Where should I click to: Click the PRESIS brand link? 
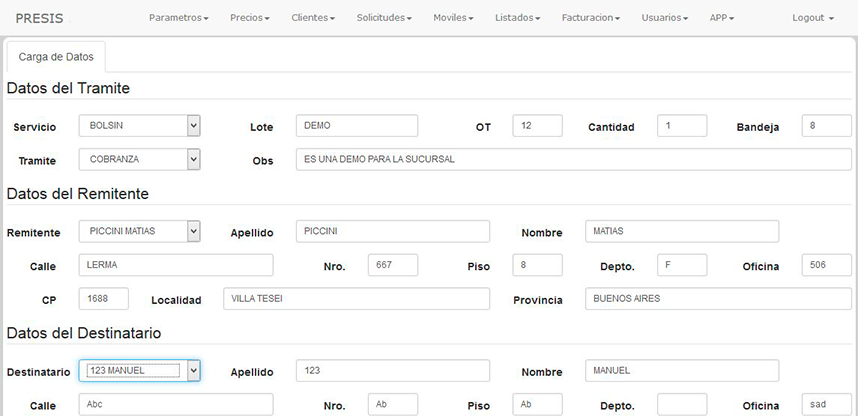pos(40,18)
